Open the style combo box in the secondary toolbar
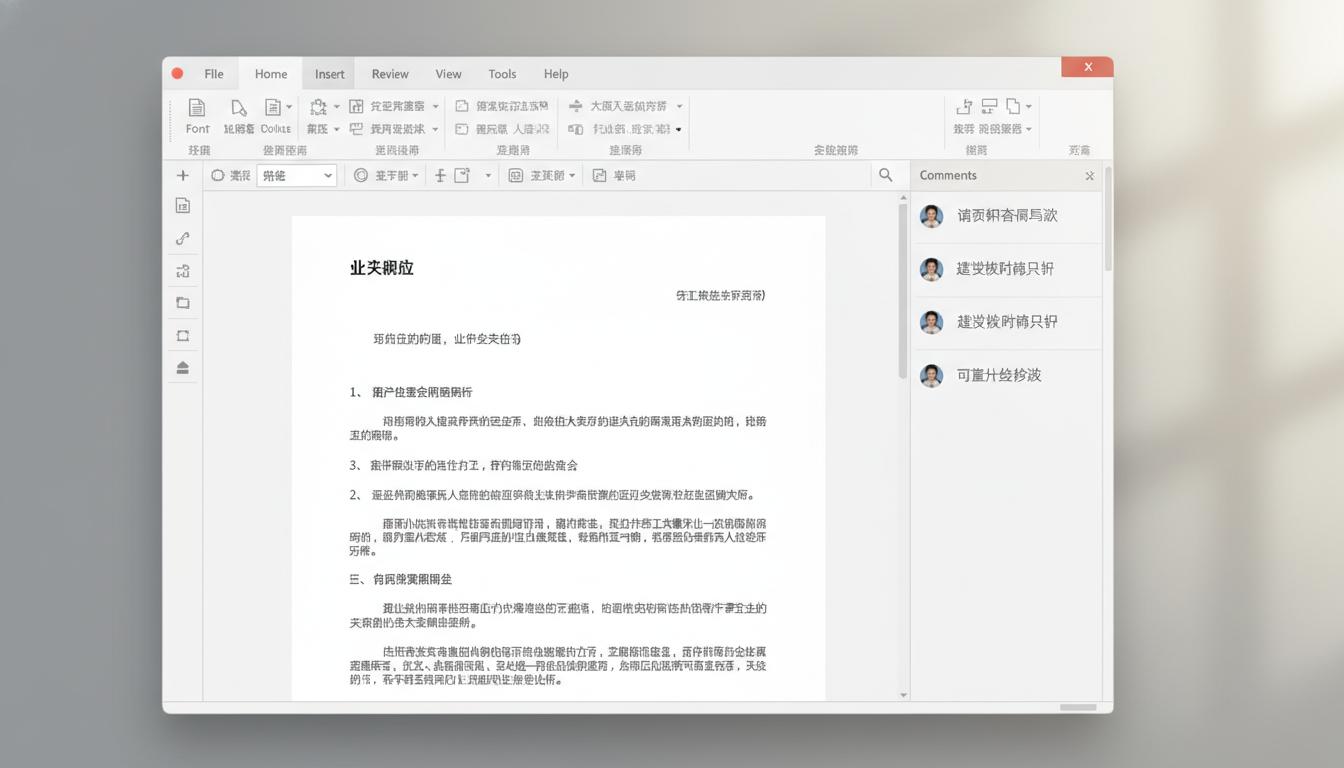Image resolution: width=1344 pixels, height=768 pixels. (297, 175)
